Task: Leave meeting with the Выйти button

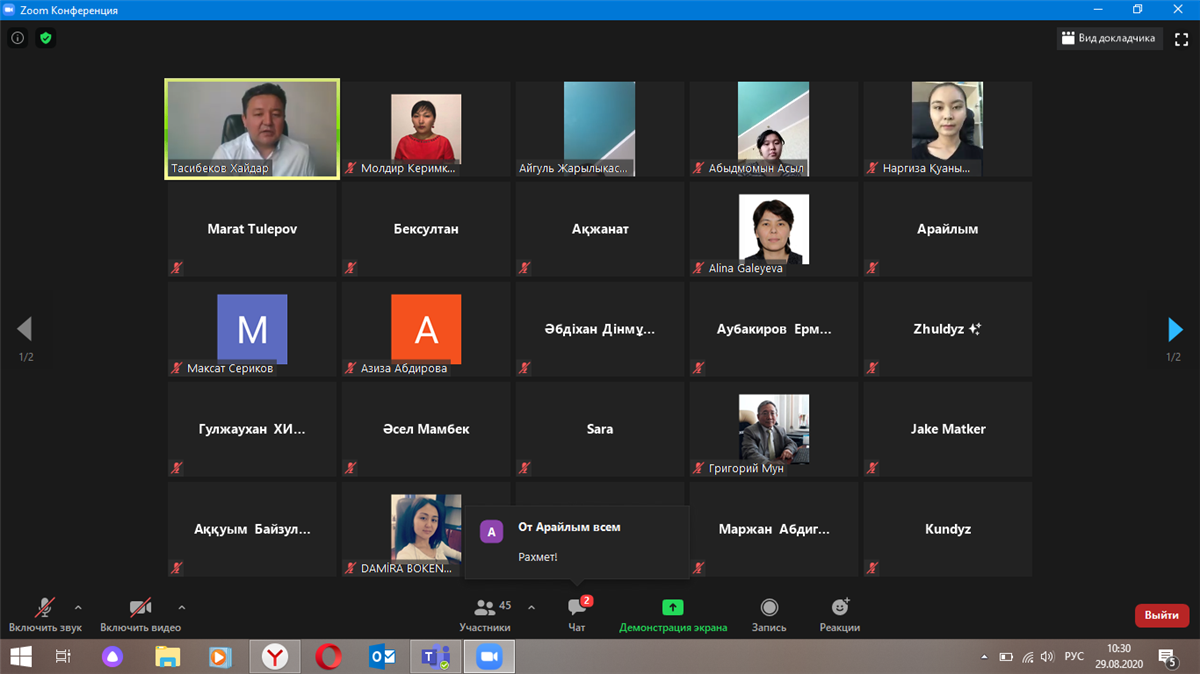Action: tap(1161, 615)
